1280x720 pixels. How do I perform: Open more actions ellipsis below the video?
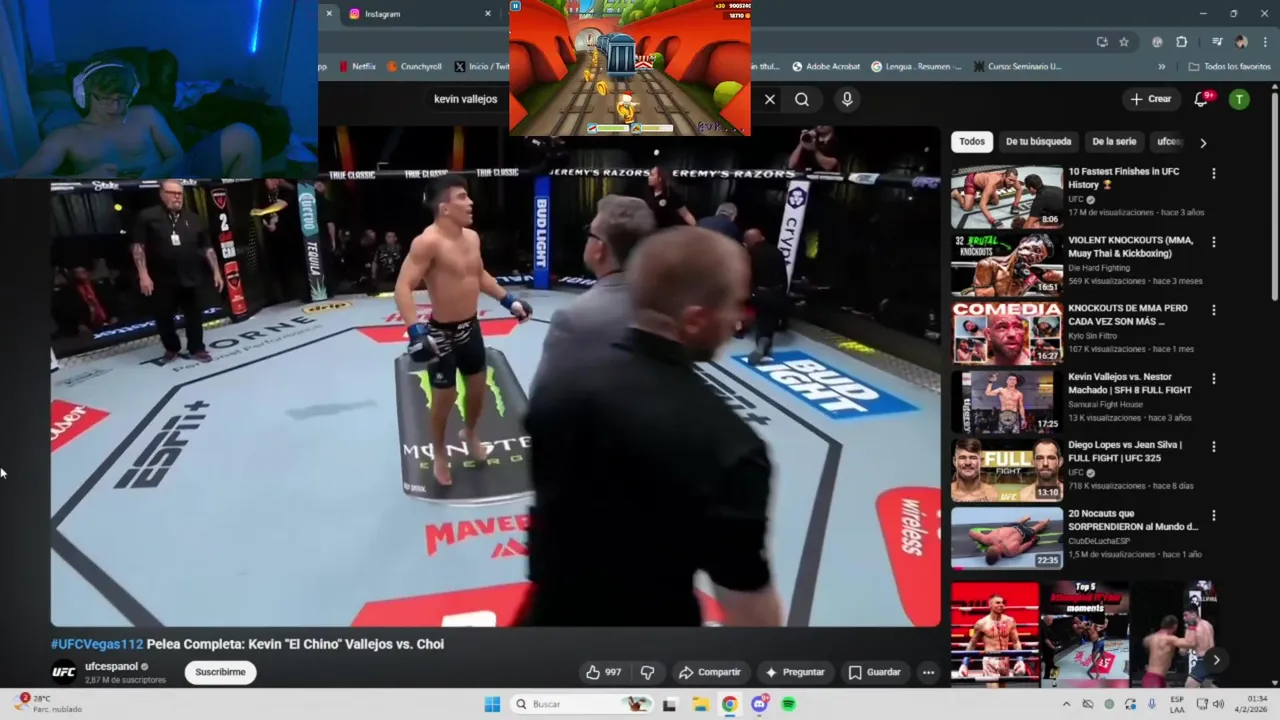tap(928, 672)
